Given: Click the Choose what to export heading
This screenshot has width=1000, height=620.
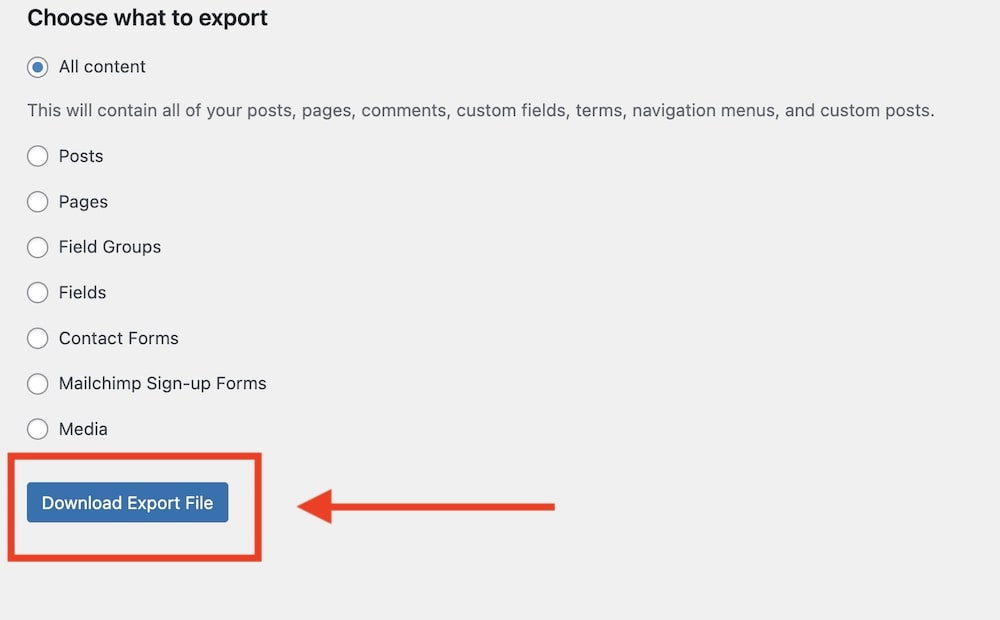Looking at the screenshot, I should point(147,18).
